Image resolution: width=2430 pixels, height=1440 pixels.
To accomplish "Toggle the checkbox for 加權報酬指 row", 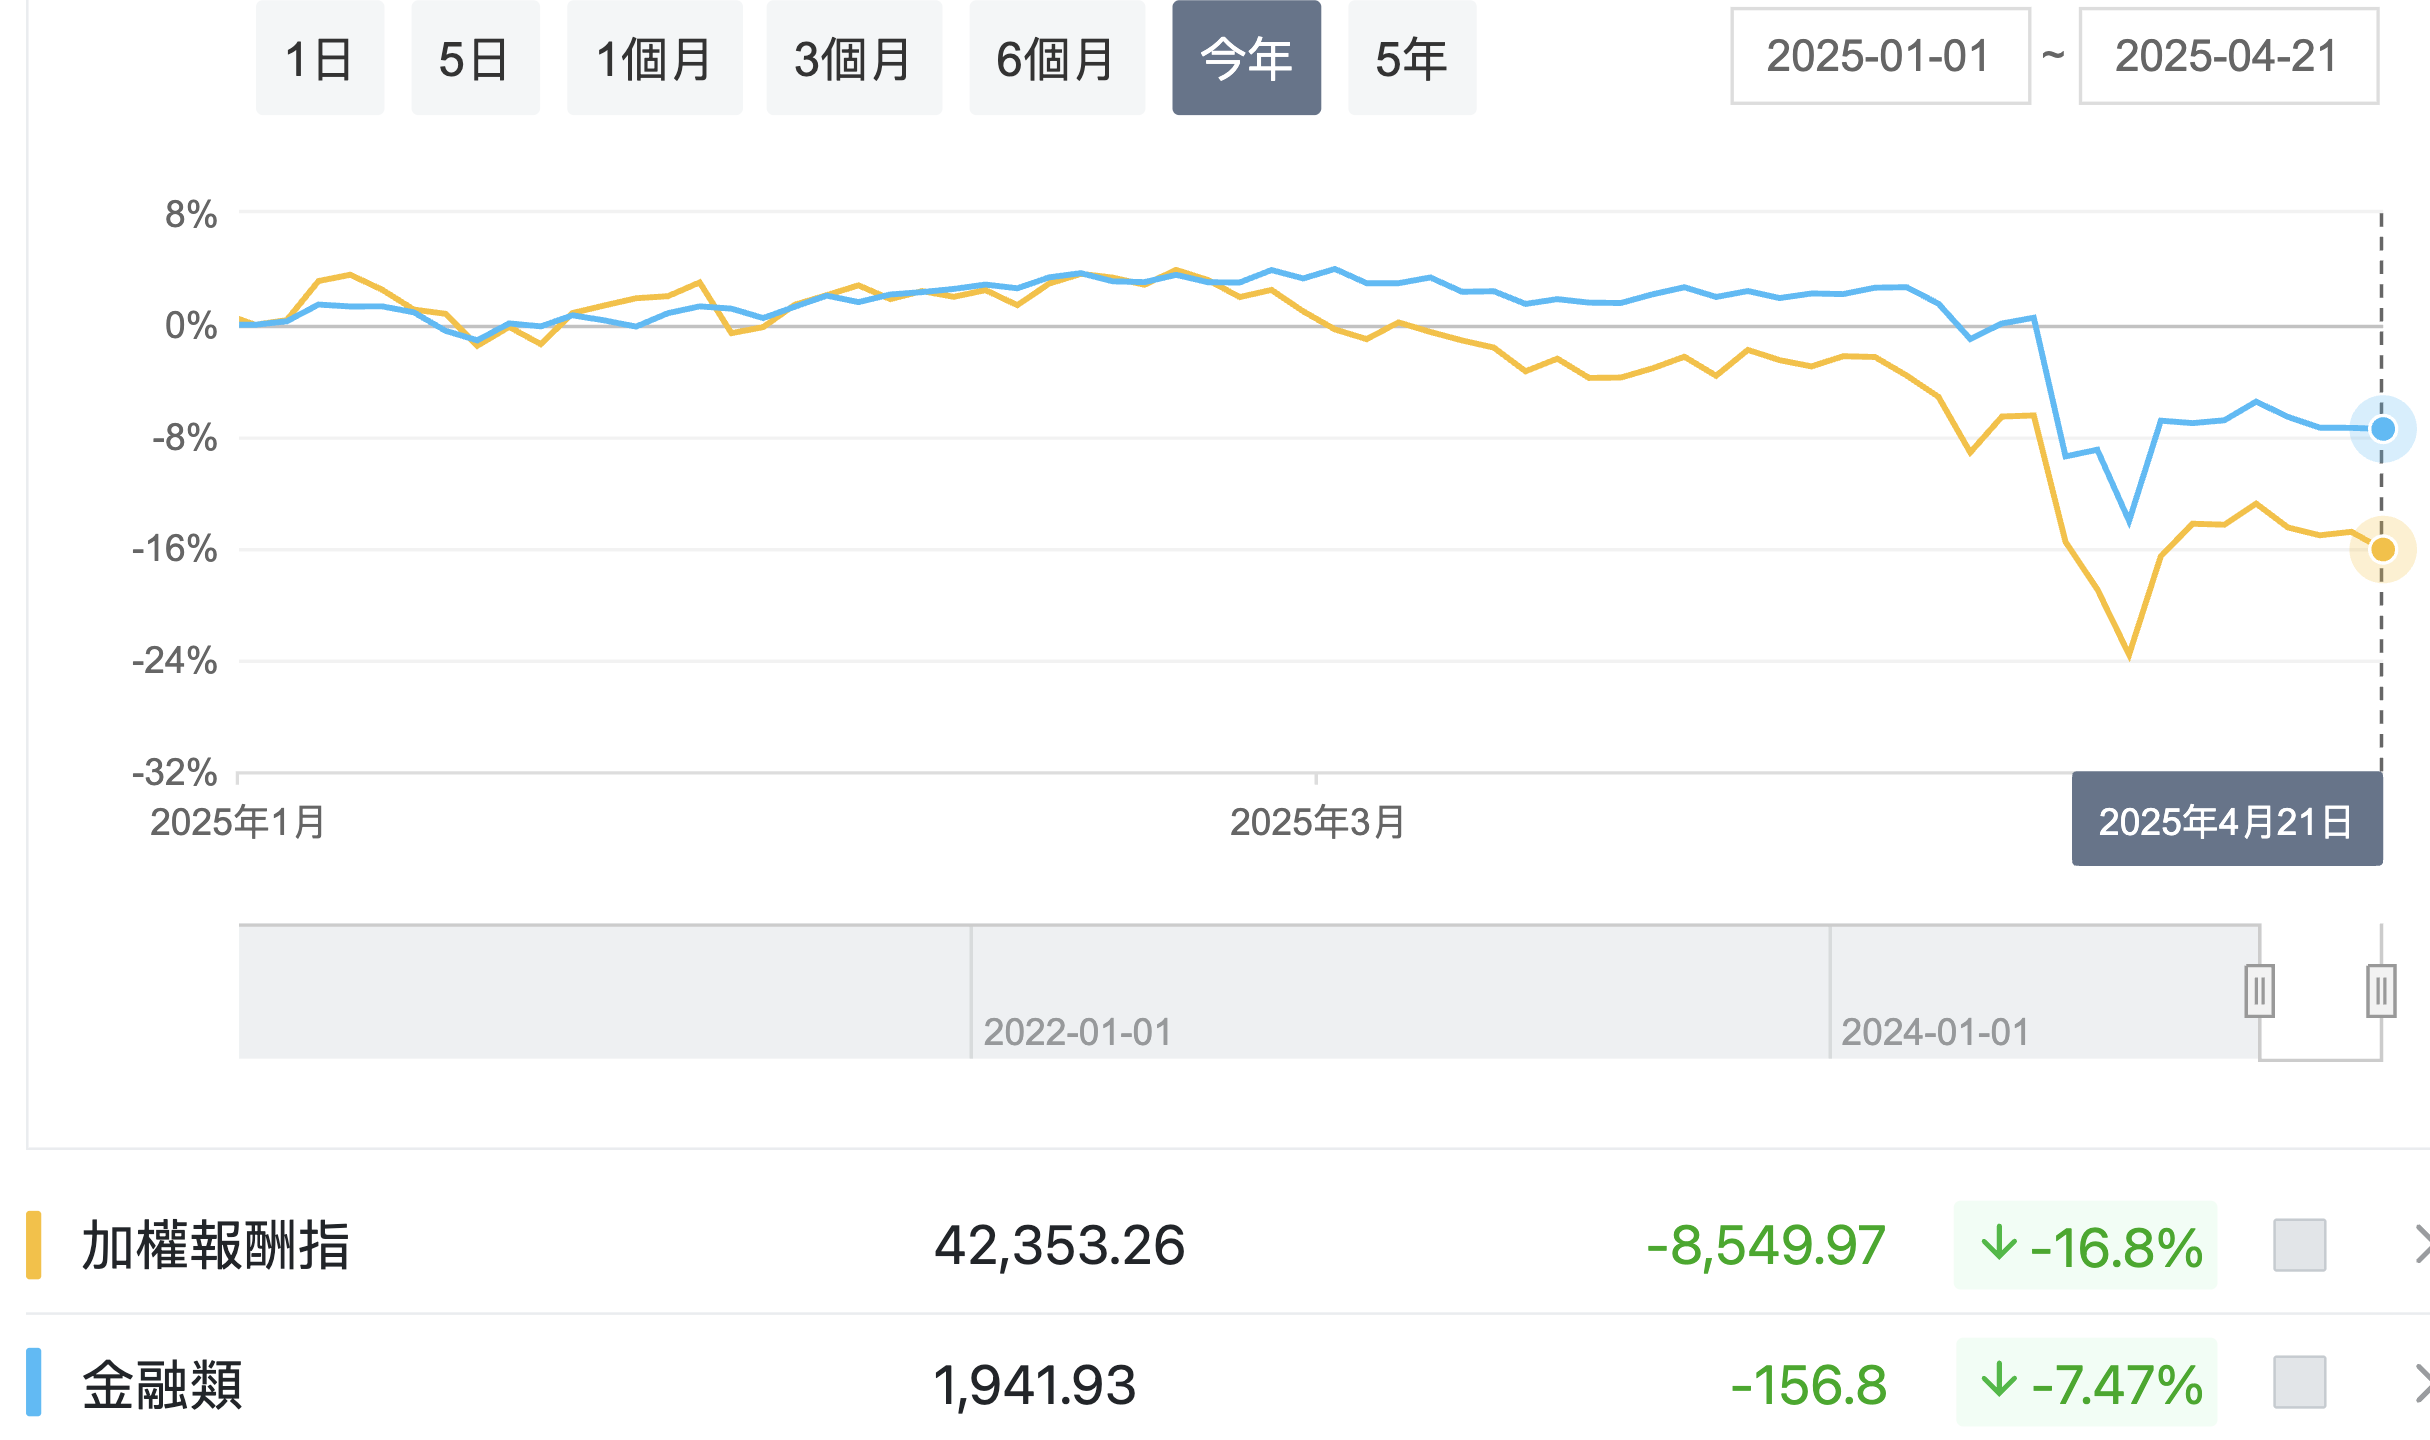I will tap(2299, 1245).
